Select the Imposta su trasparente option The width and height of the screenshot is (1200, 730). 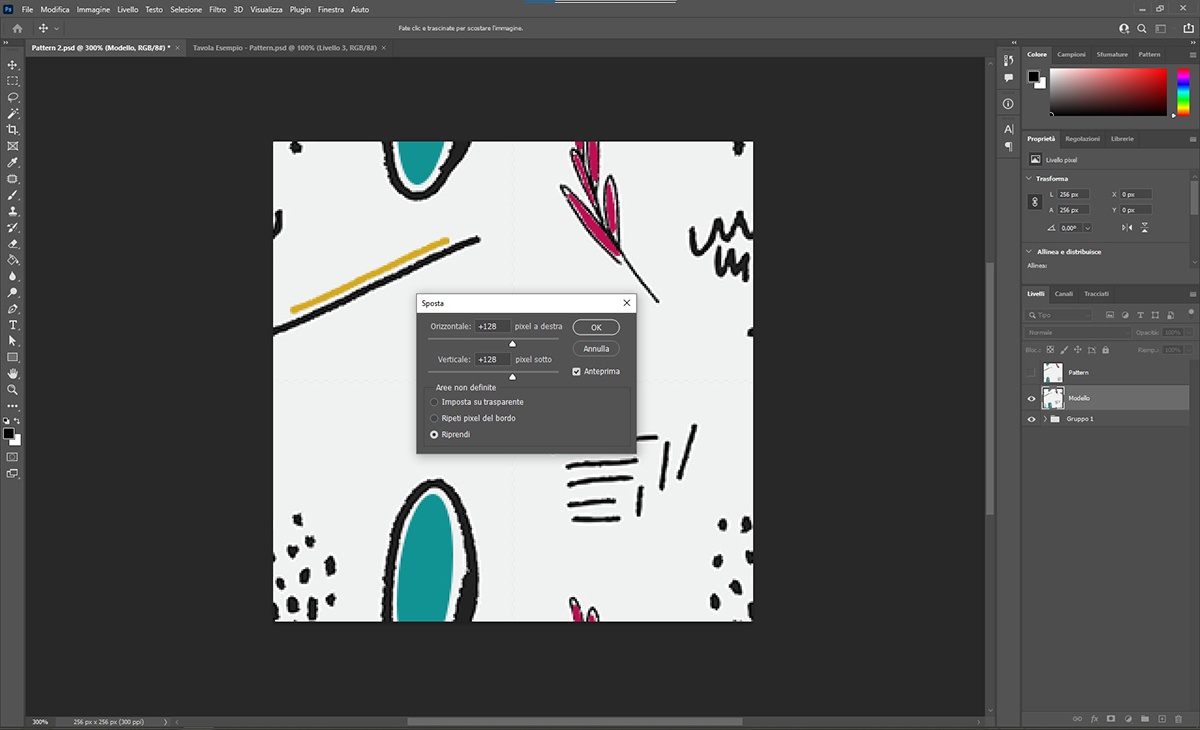[434, 401]
